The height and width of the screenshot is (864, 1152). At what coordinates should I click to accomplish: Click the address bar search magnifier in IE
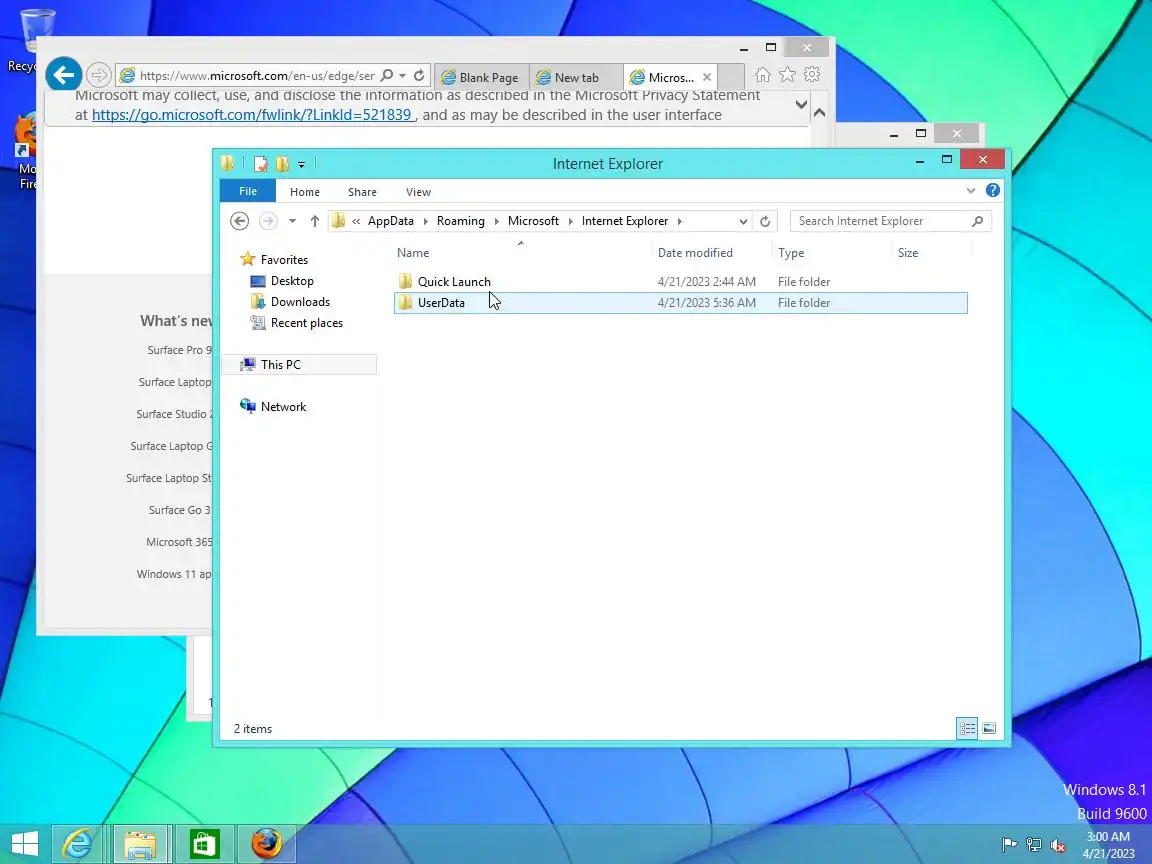386,75
